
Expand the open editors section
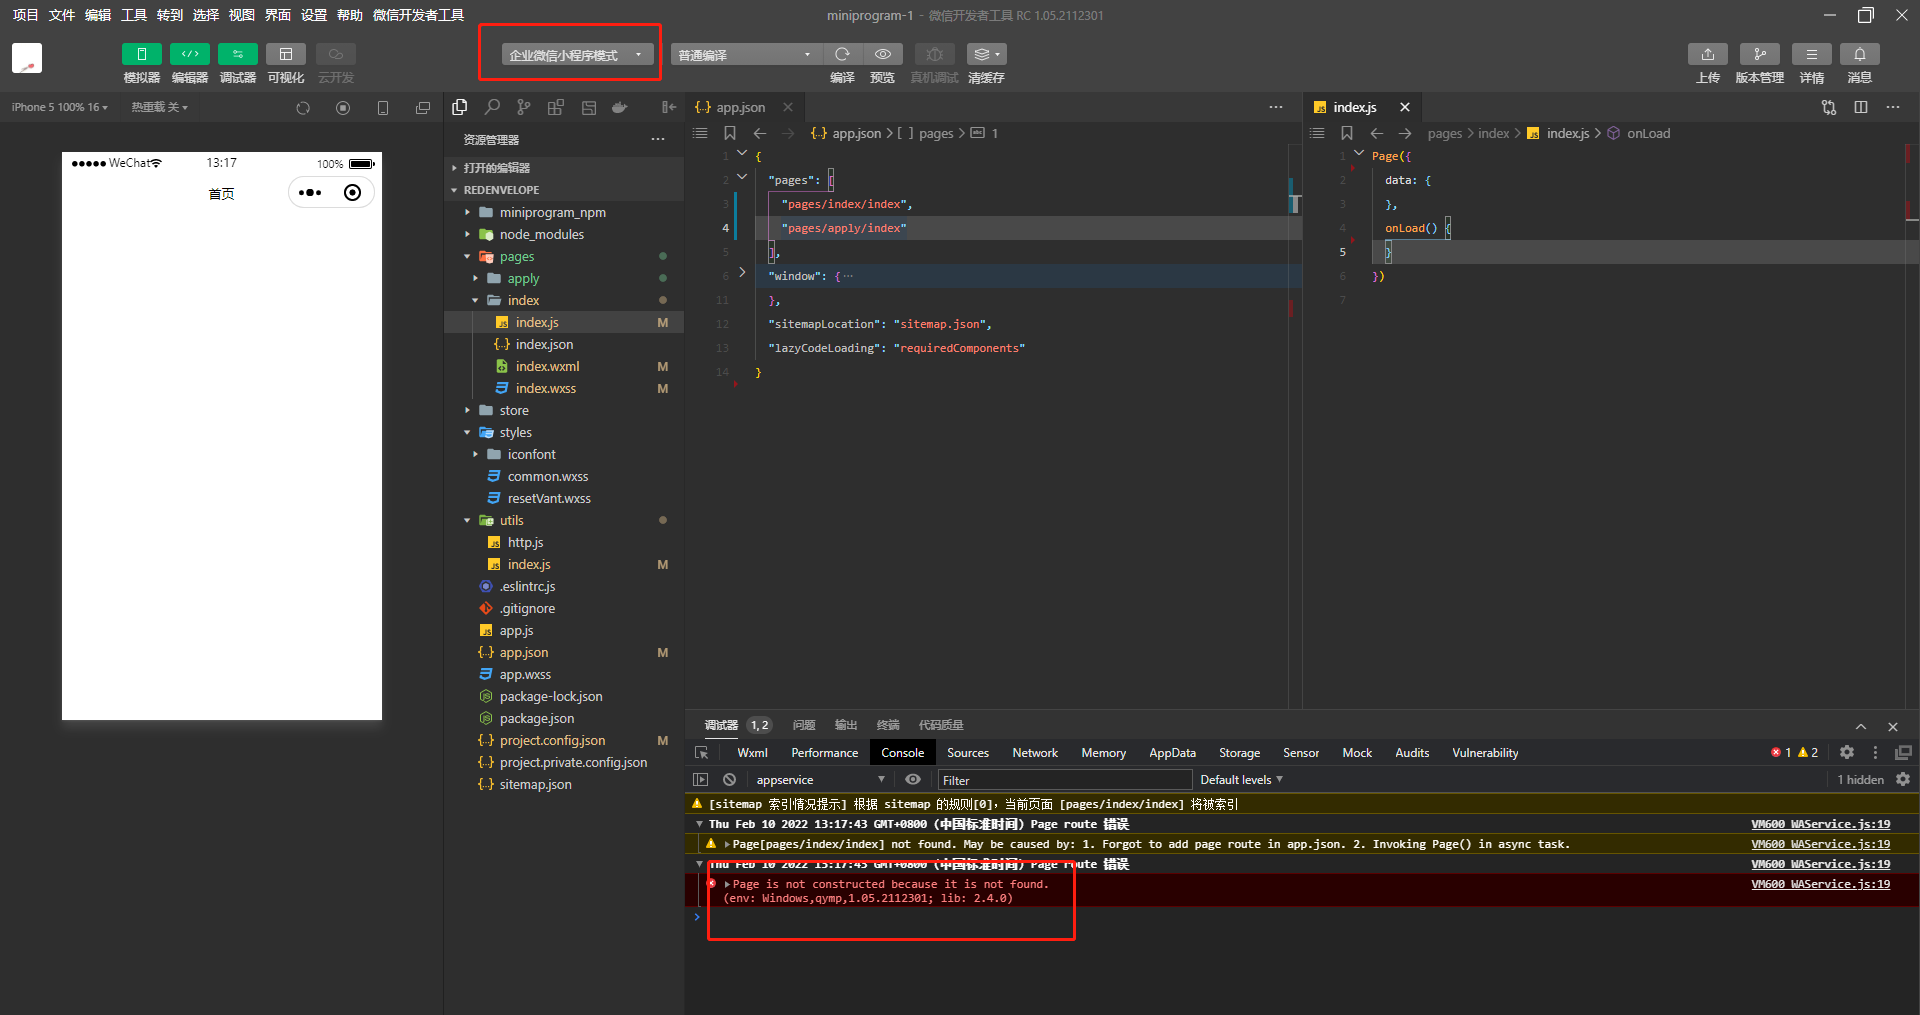click(564, 168)
